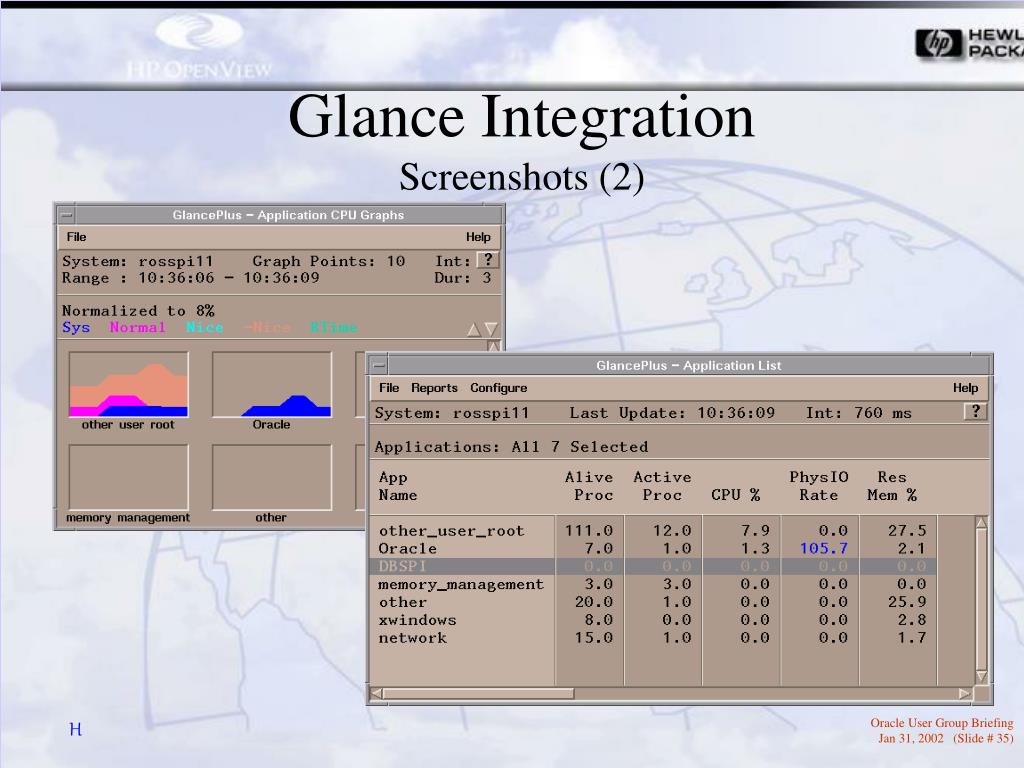Click CPU % column header

pyautogui.click(x=735, y=495)
